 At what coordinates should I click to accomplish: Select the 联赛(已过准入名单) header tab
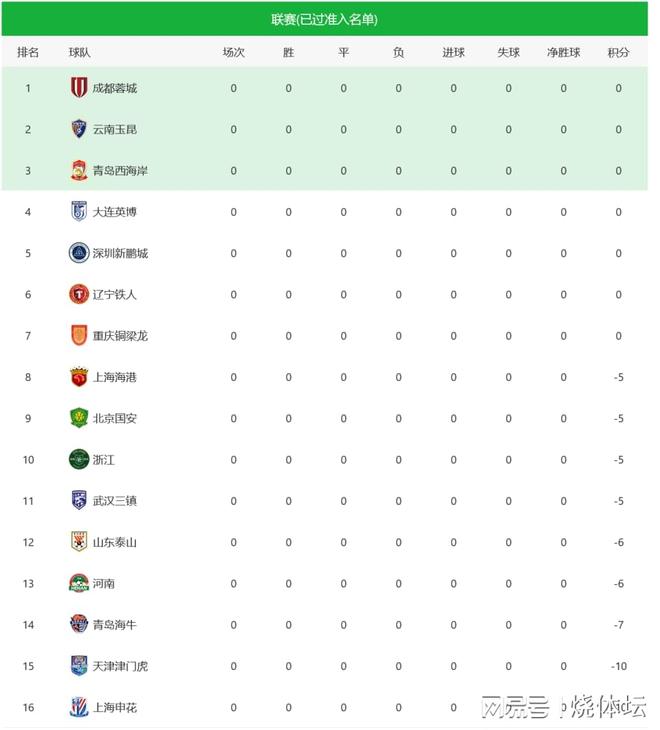[x=324, y=19]
